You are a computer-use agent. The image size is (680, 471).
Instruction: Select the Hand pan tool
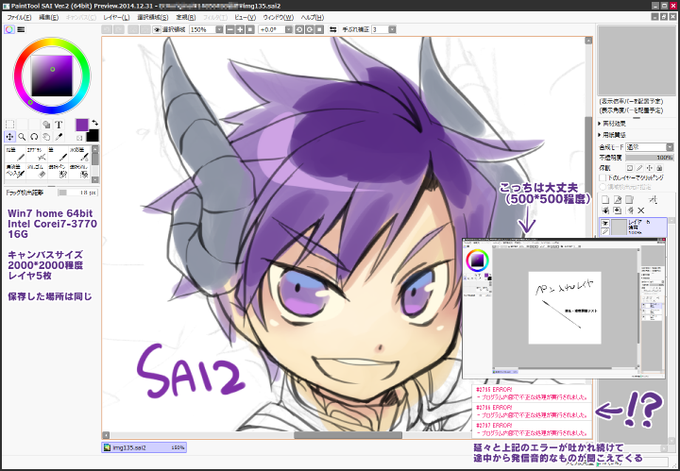(46, 137)
